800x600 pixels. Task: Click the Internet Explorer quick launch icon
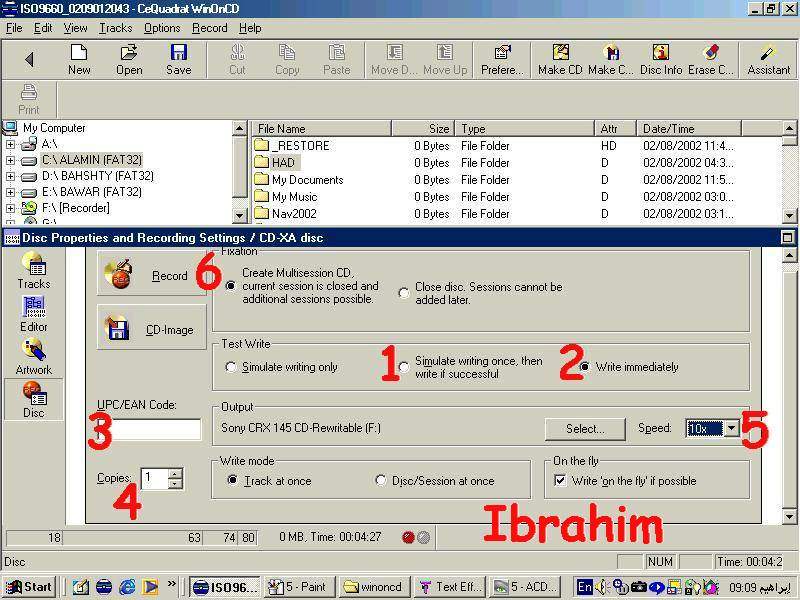[127, 587]
